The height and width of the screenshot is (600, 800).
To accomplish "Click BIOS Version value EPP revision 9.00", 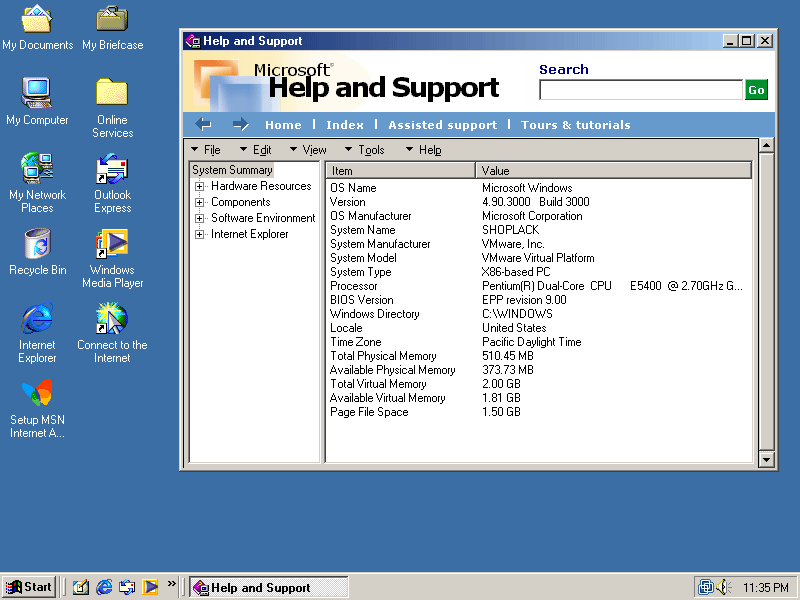I will tap(524, 299).
